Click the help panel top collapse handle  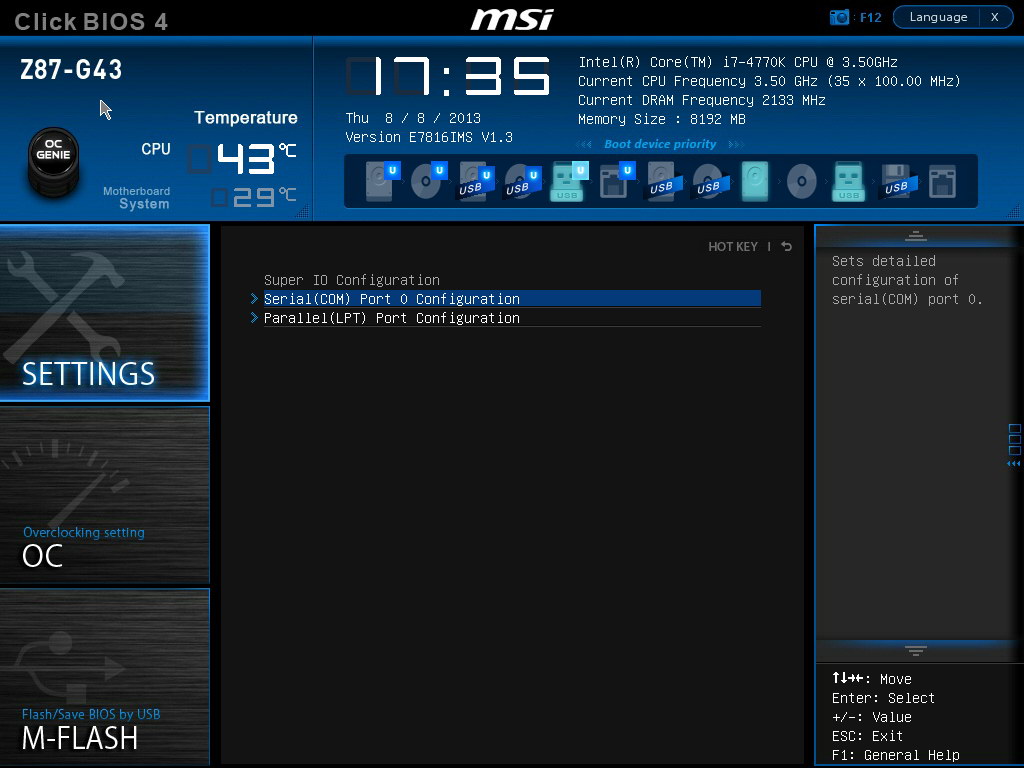915,235
